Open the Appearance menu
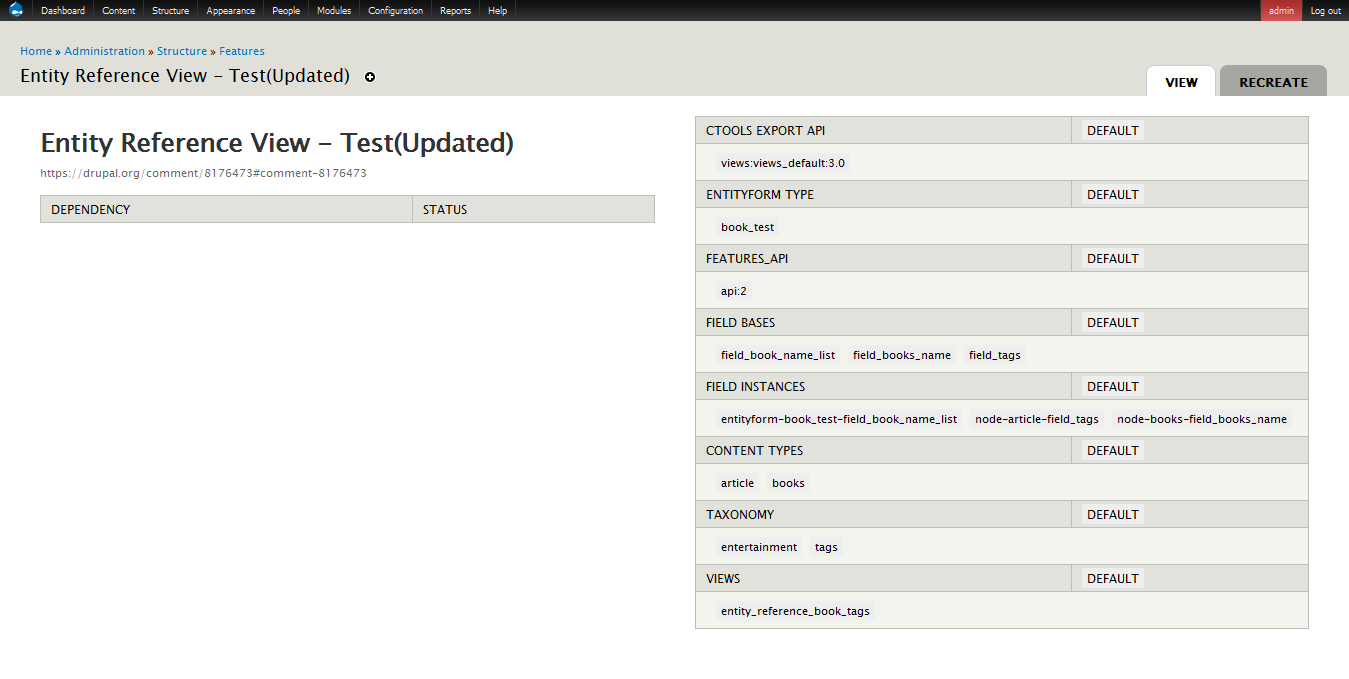 pyautogui.click(x=230, y=11)
